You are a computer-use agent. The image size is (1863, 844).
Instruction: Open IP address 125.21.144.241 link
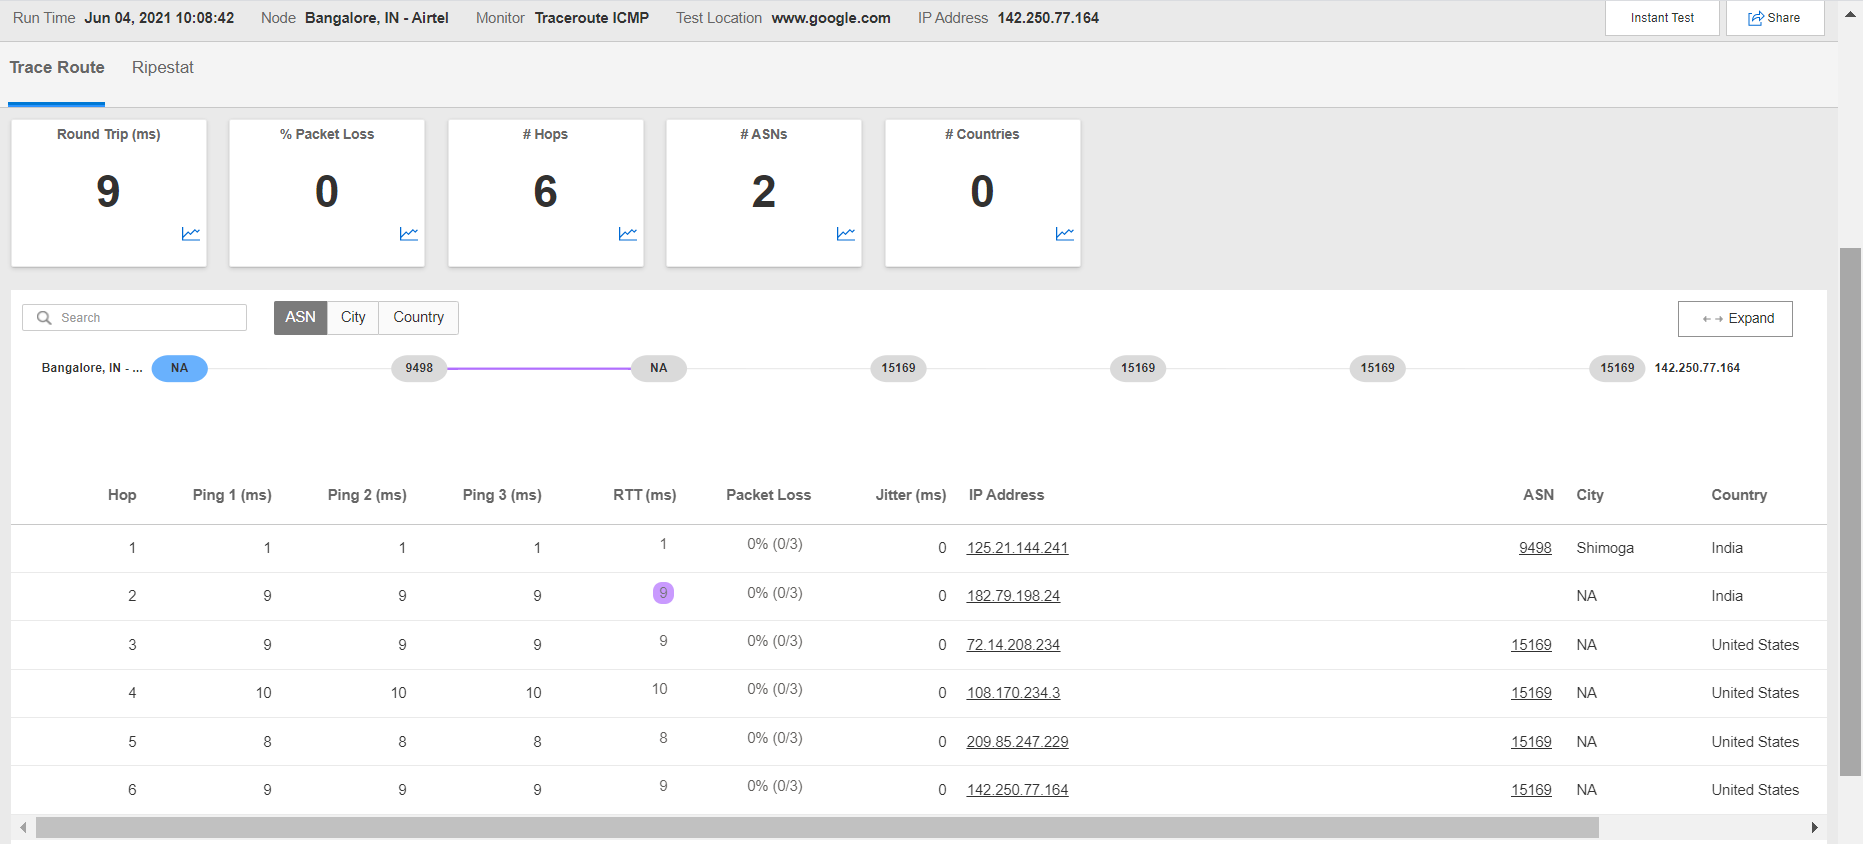pos(1017,548)
